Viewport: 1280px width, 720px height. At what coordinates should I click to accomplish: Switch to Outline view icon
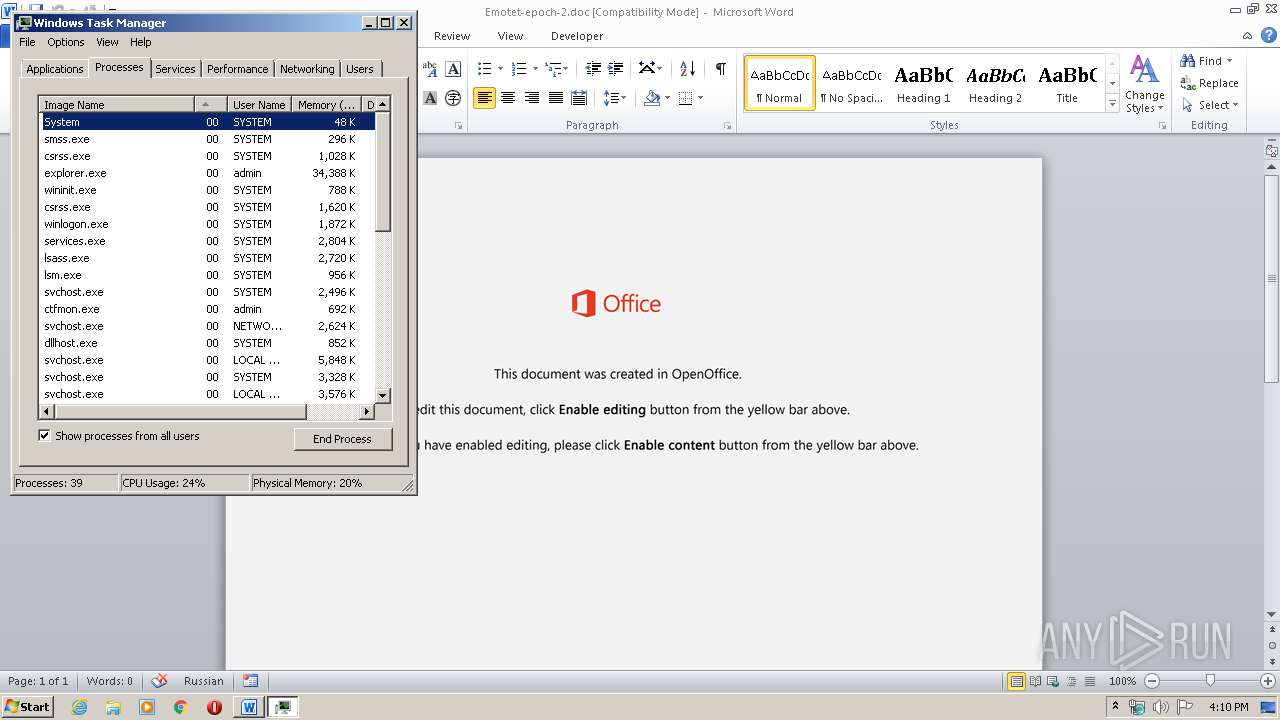1070,681
